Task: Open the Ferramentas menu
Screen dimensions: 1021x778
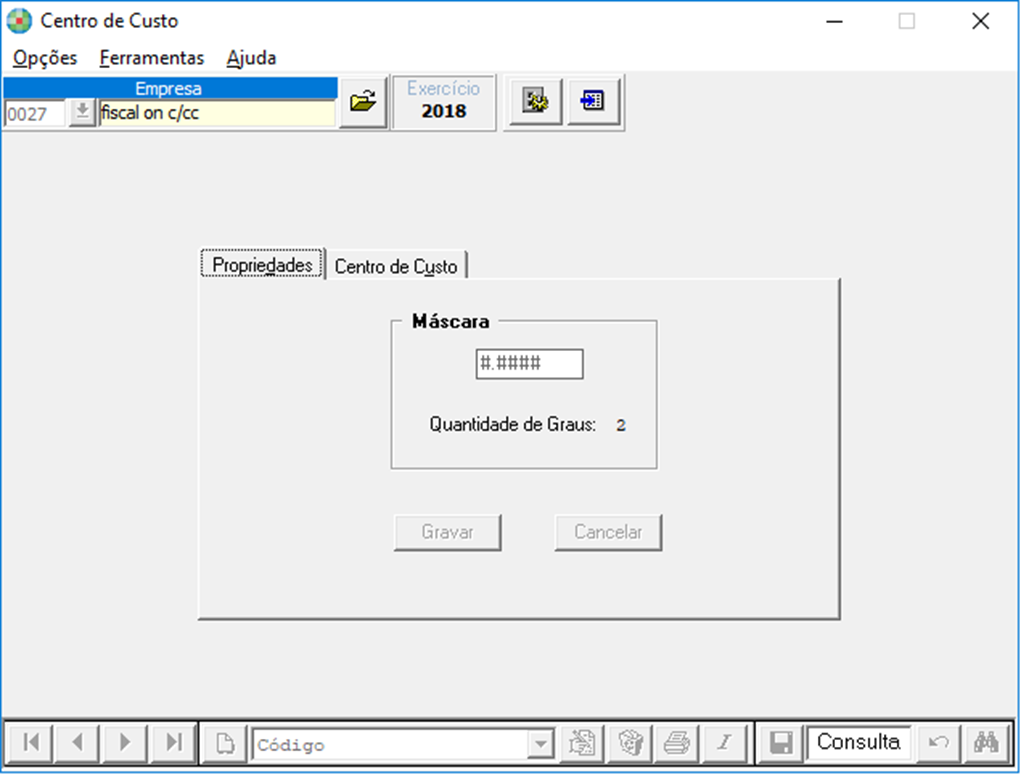Action: pos(152,58)
